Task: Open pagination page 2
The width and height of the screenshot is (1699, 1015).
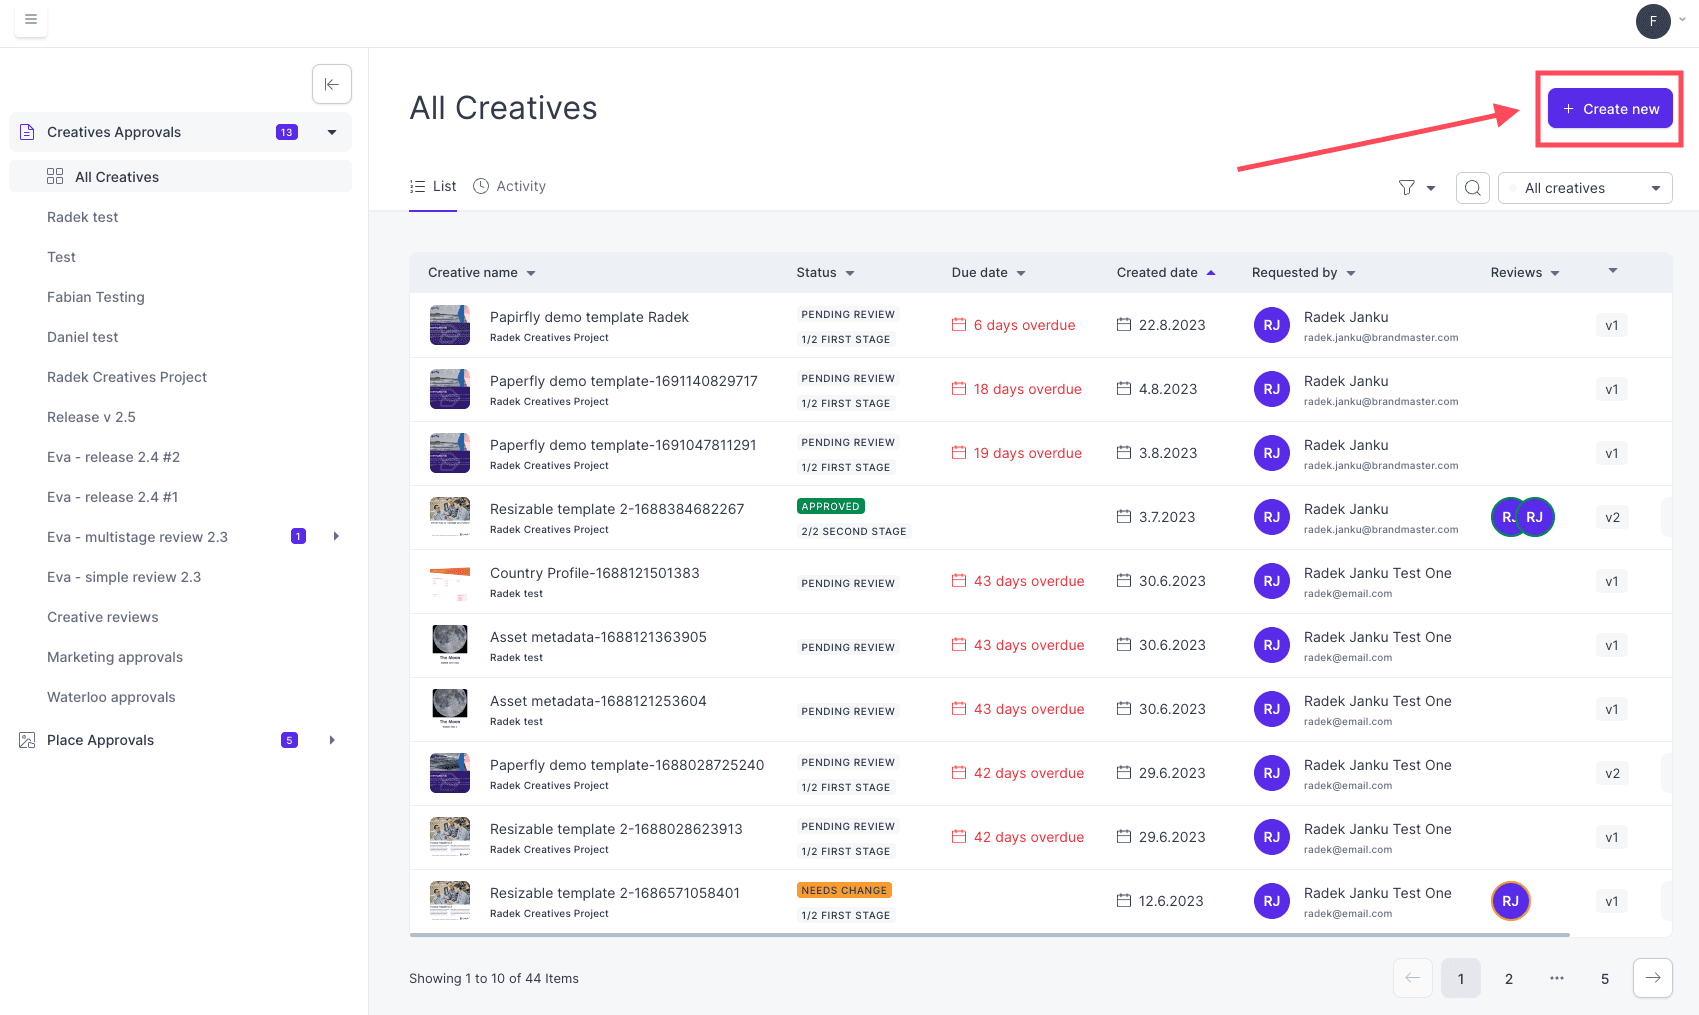Action: tap(1508, 978)
